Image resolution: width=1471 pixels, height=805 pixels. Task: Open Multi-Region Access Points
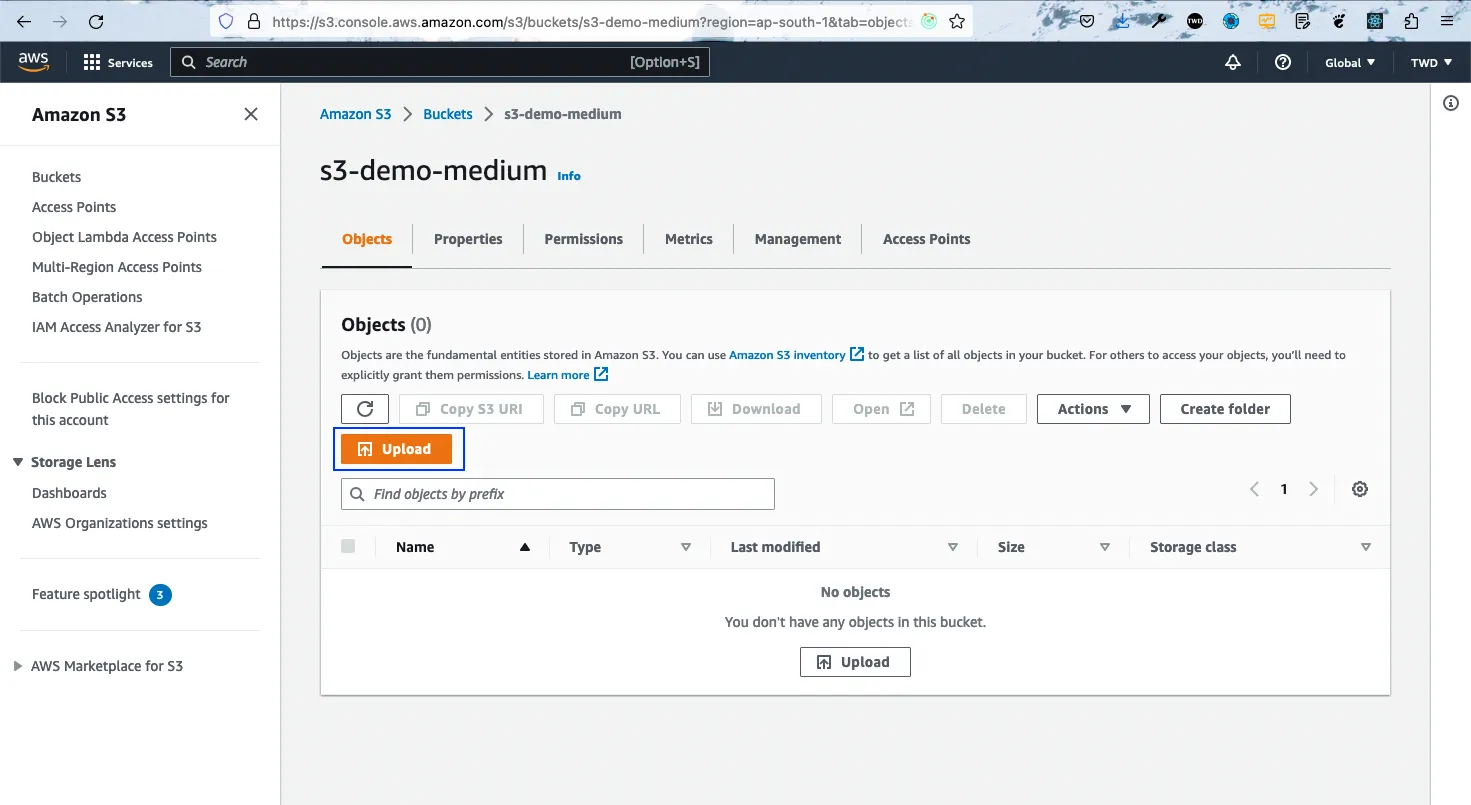coord(117,267)
